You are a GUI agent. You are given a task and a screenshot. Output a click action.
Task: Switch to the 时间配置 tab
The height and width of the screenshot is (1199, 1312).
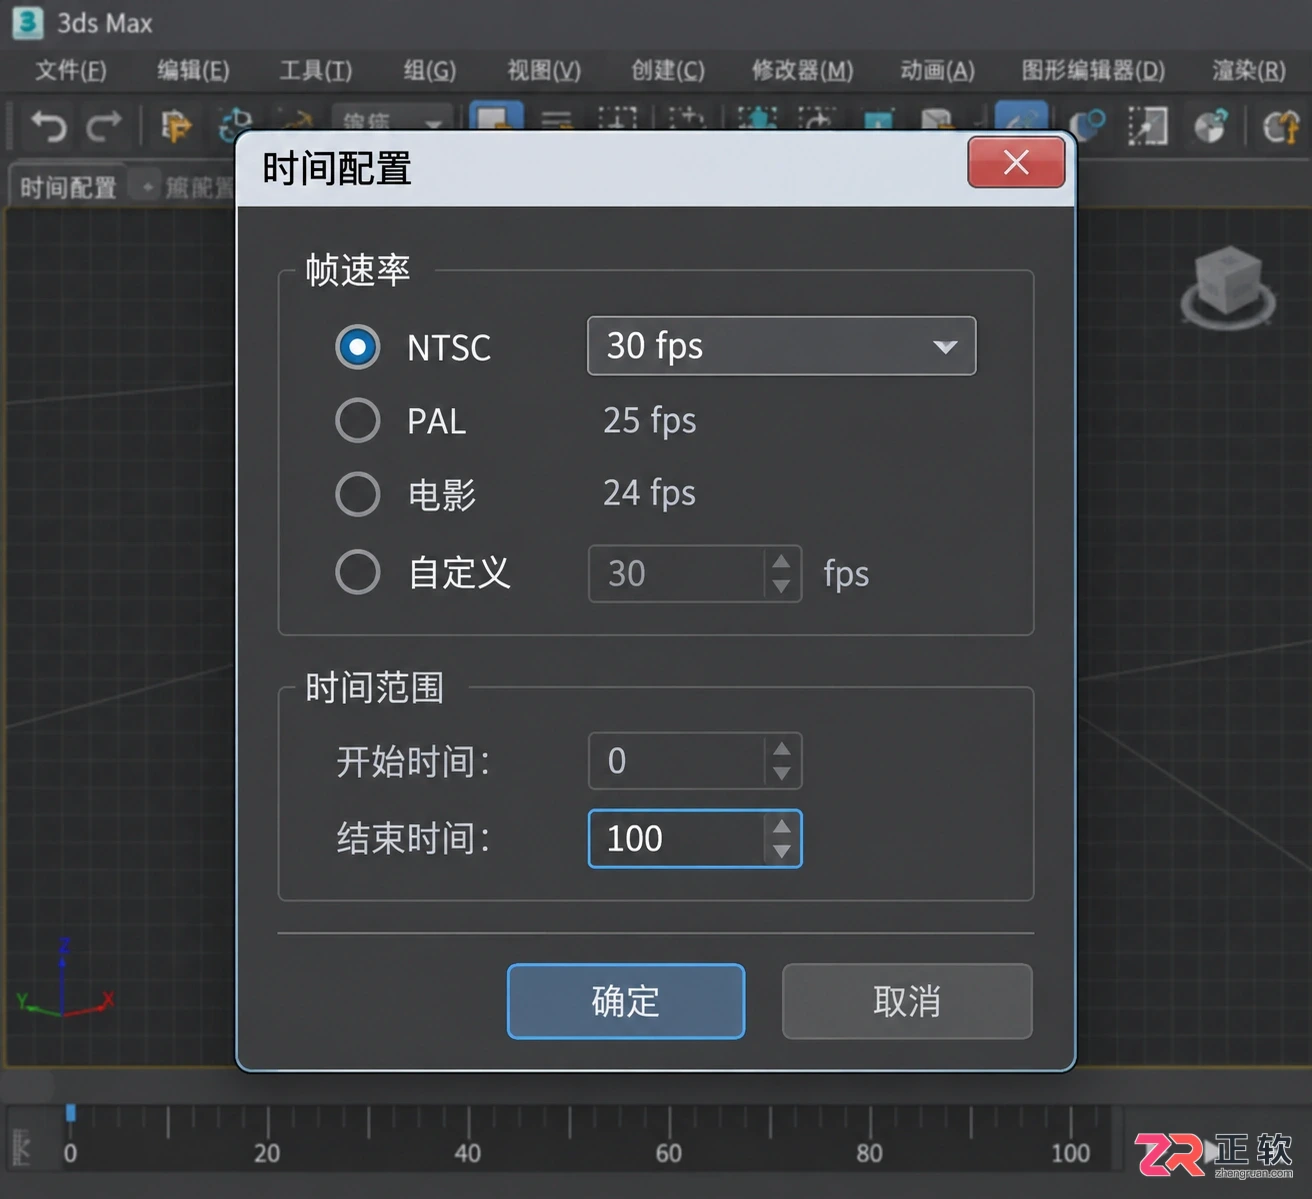(68, 187)
